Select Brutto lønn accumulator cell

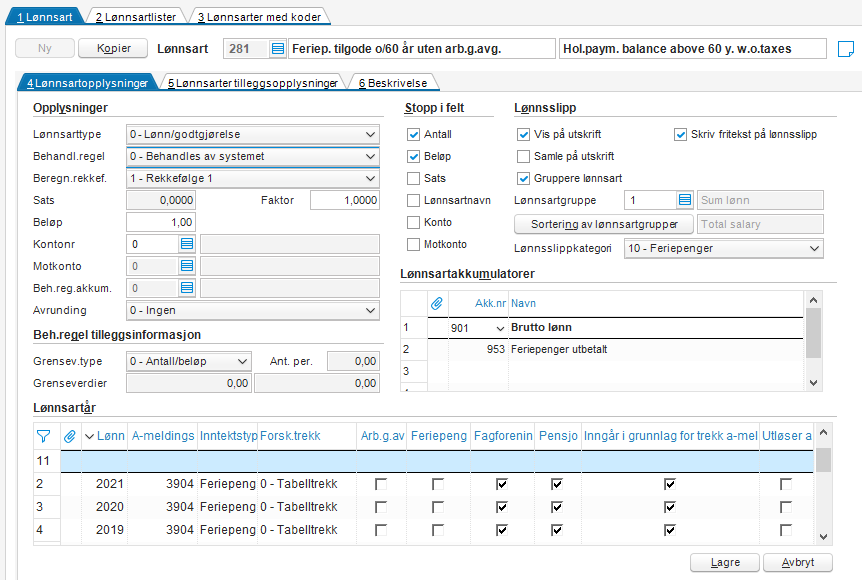[656, 328]
